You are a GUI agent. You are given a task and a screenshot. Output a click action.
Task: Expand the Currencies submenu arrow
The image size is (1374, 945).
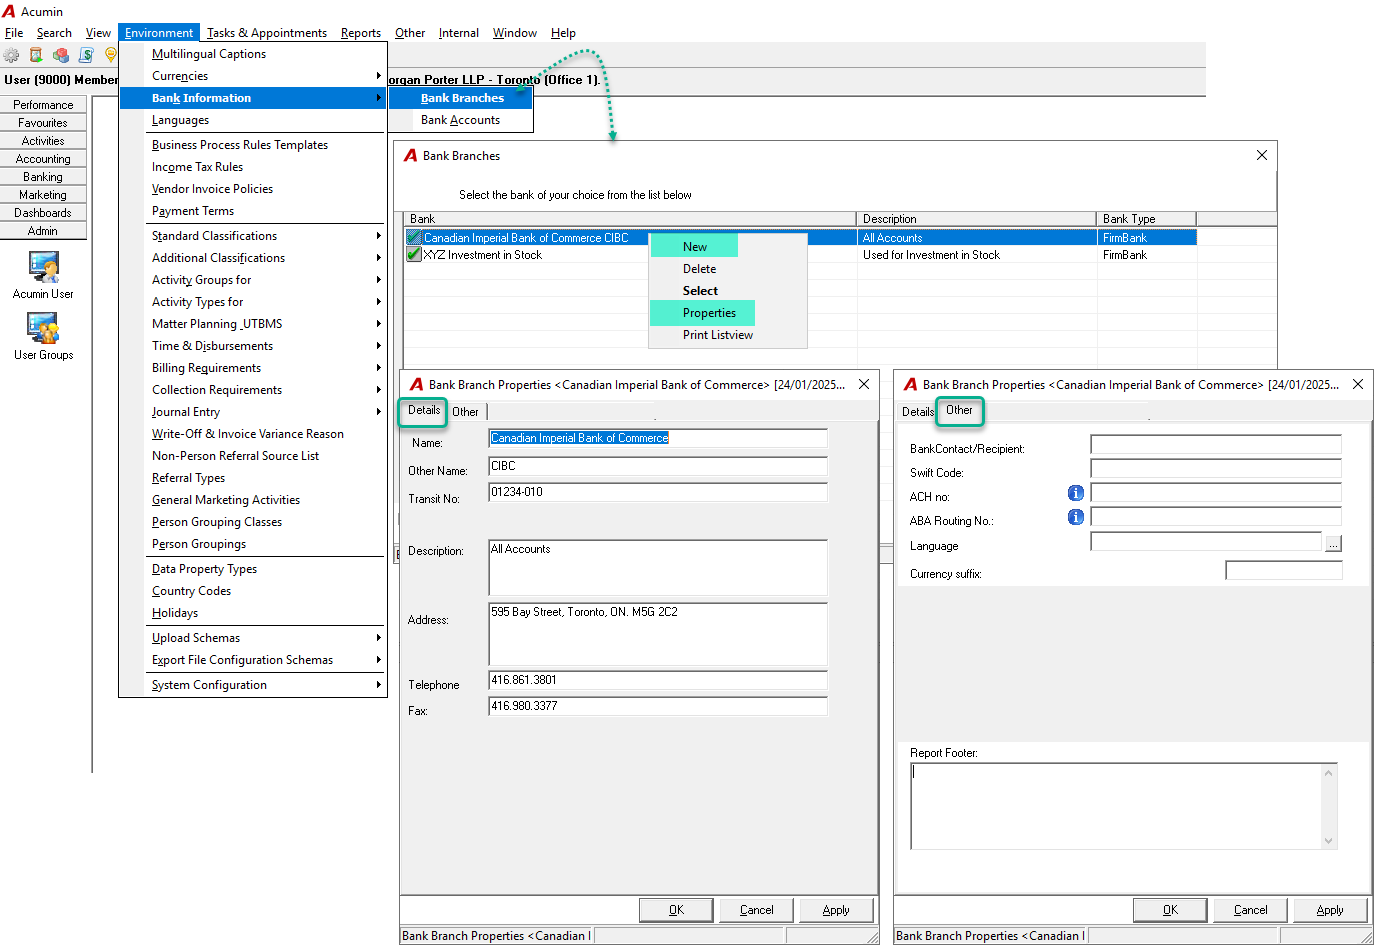point(378,76)
